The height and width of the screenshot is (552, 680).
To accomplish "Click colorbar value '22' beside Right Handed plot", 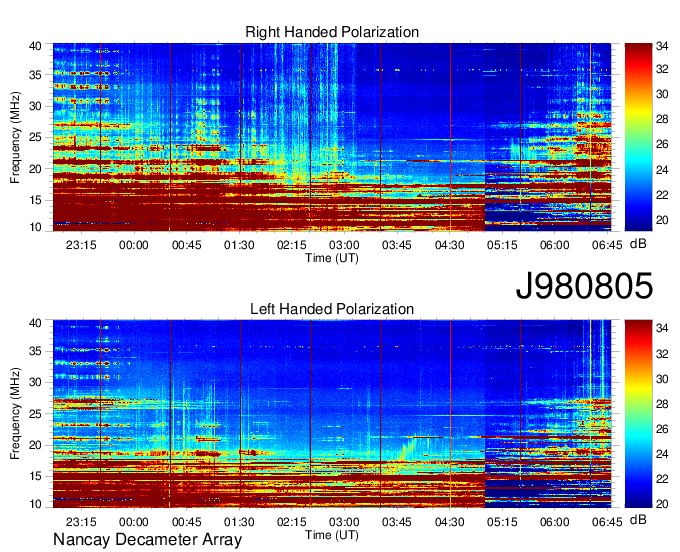I will (x=662, y=195).
